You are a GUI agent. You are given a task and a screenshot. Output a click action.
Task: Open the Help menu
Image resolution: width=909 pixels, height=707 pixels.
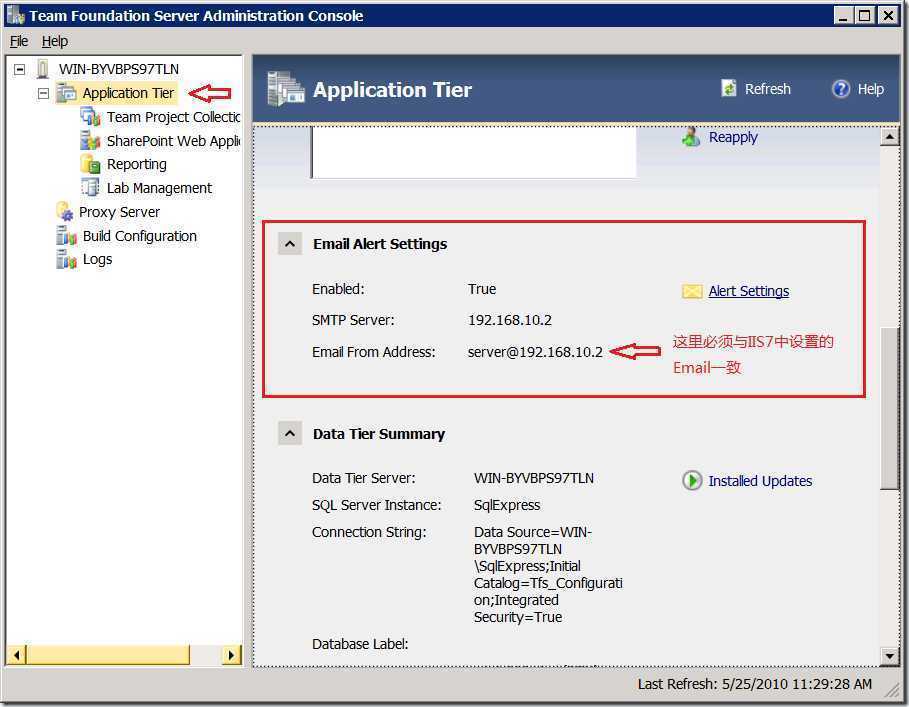point(54,41)
